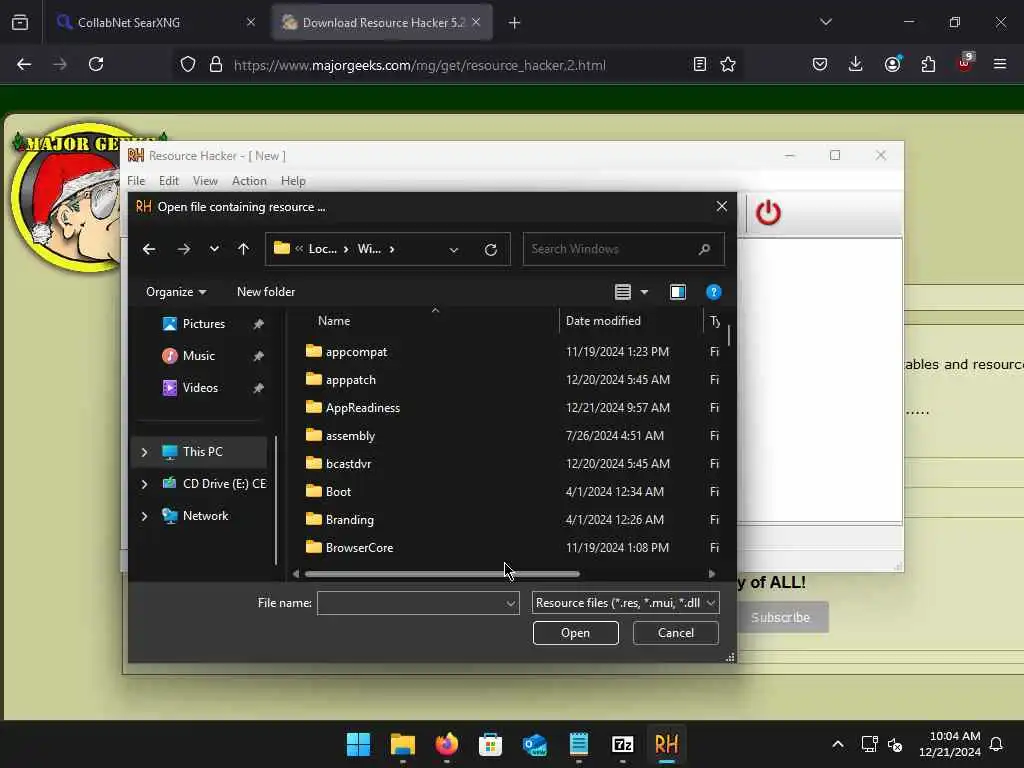1024x768 pixels.
Task: Expand the This PC tree node
Action: click(x=144, y=452)
